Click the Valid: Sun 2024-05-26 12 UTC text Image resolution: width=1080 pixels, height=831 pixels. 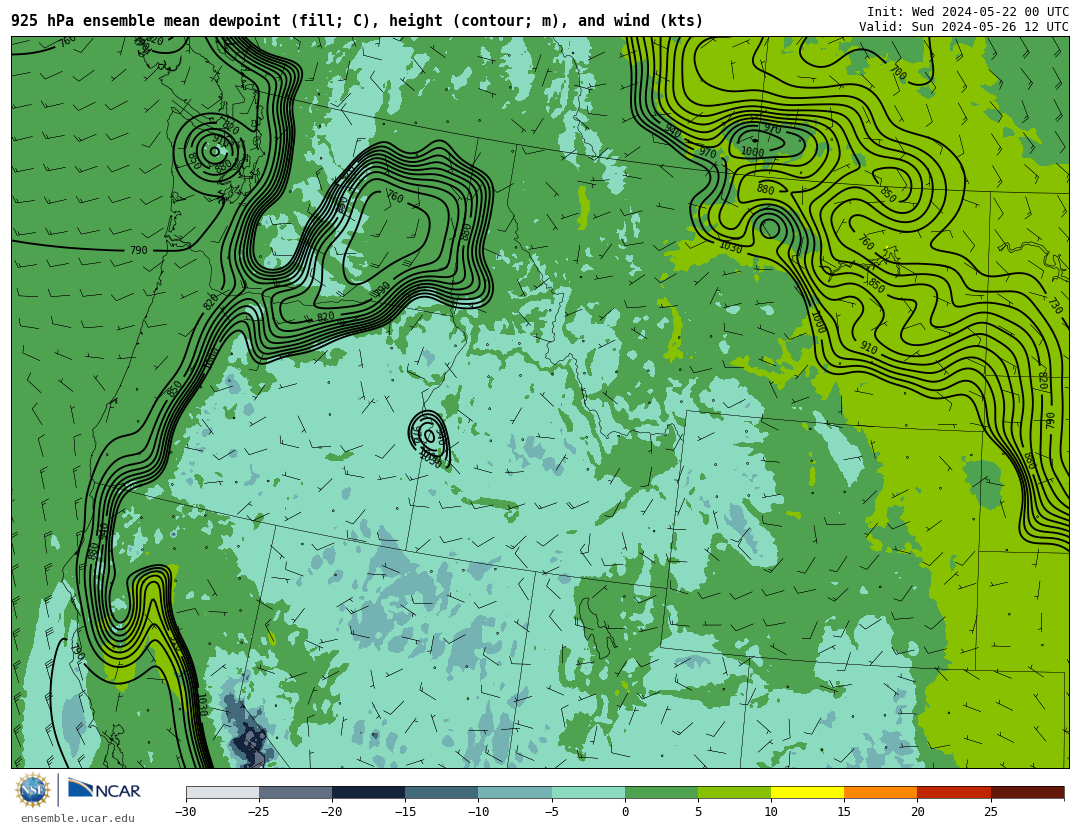tap(964, 27)
